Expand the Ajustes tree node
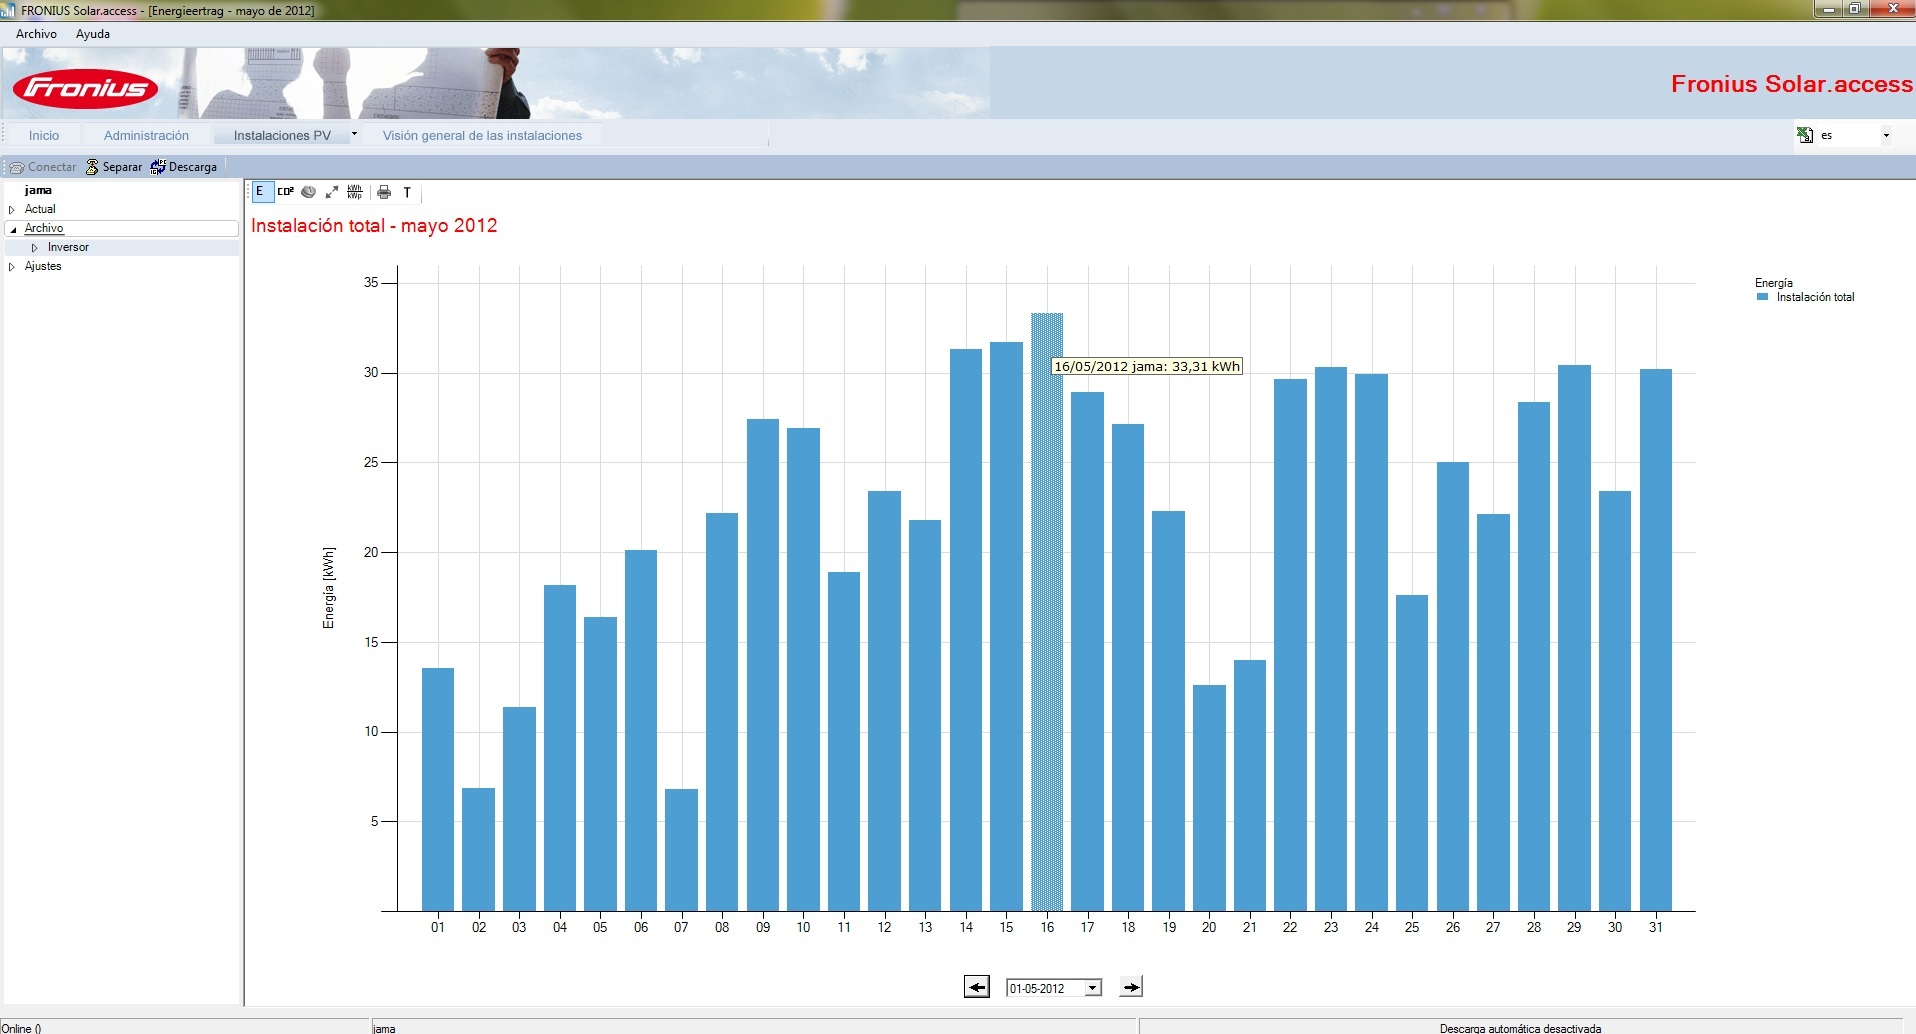 coord(12,266)
